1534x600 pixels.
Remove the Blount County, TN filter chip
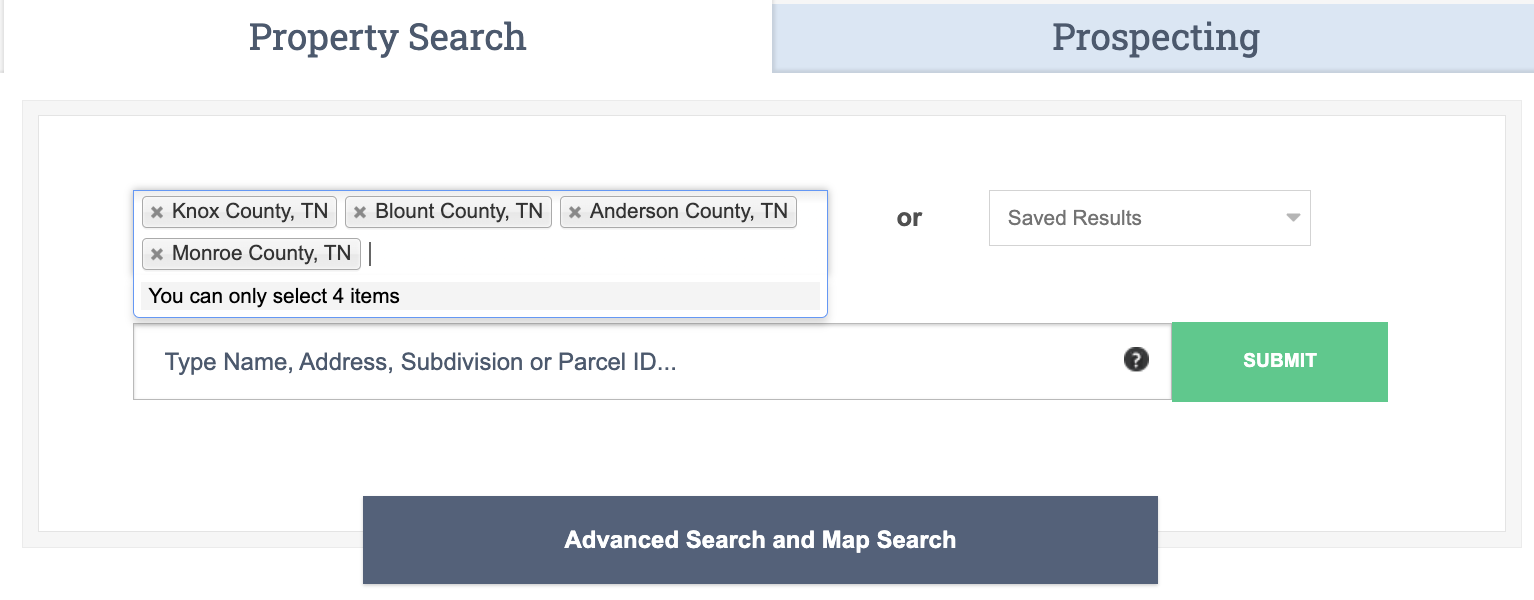pos(360,211)
